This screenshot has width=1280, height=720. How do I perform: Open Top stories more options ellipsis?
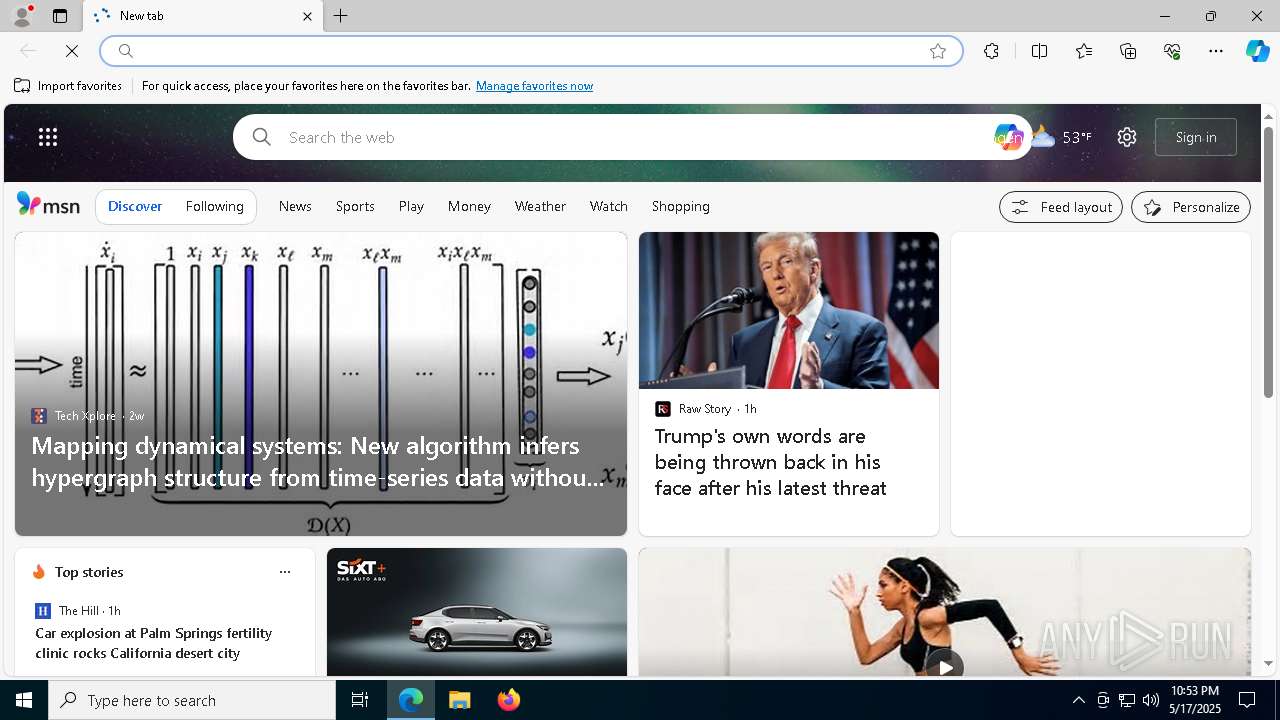click(x=285, y=572)
